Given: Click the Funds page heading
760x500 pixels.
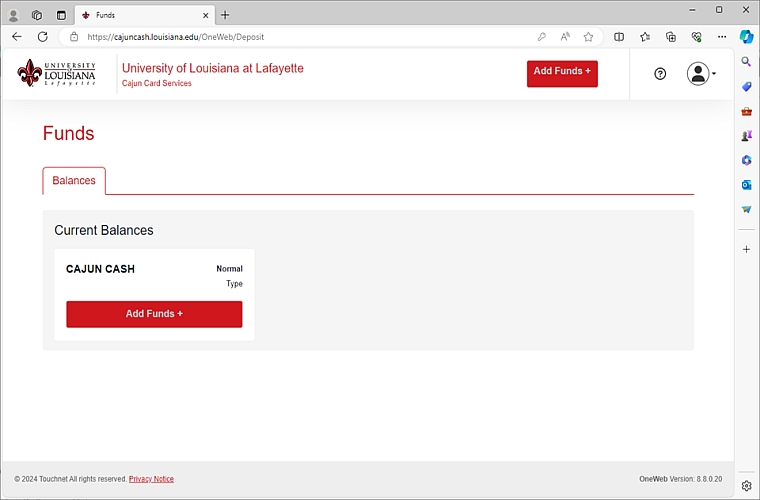Looking at the screenshot, I should tap(68, 133).
